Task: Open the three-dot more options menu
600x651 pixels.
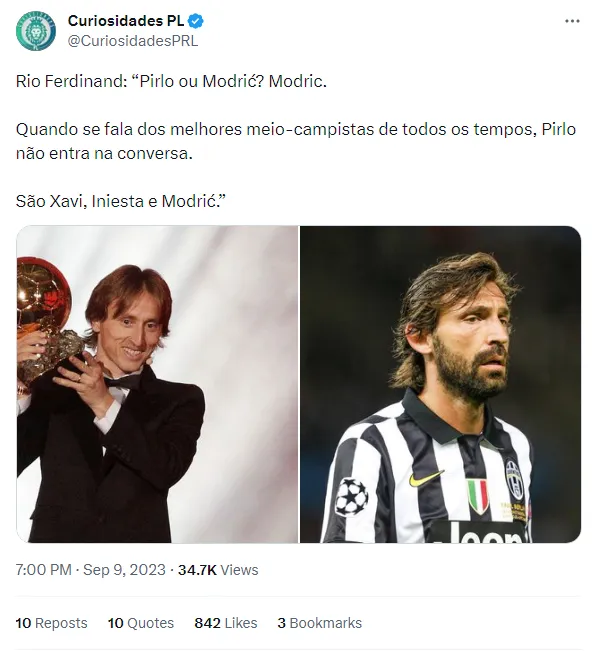Action: [571, 21]
